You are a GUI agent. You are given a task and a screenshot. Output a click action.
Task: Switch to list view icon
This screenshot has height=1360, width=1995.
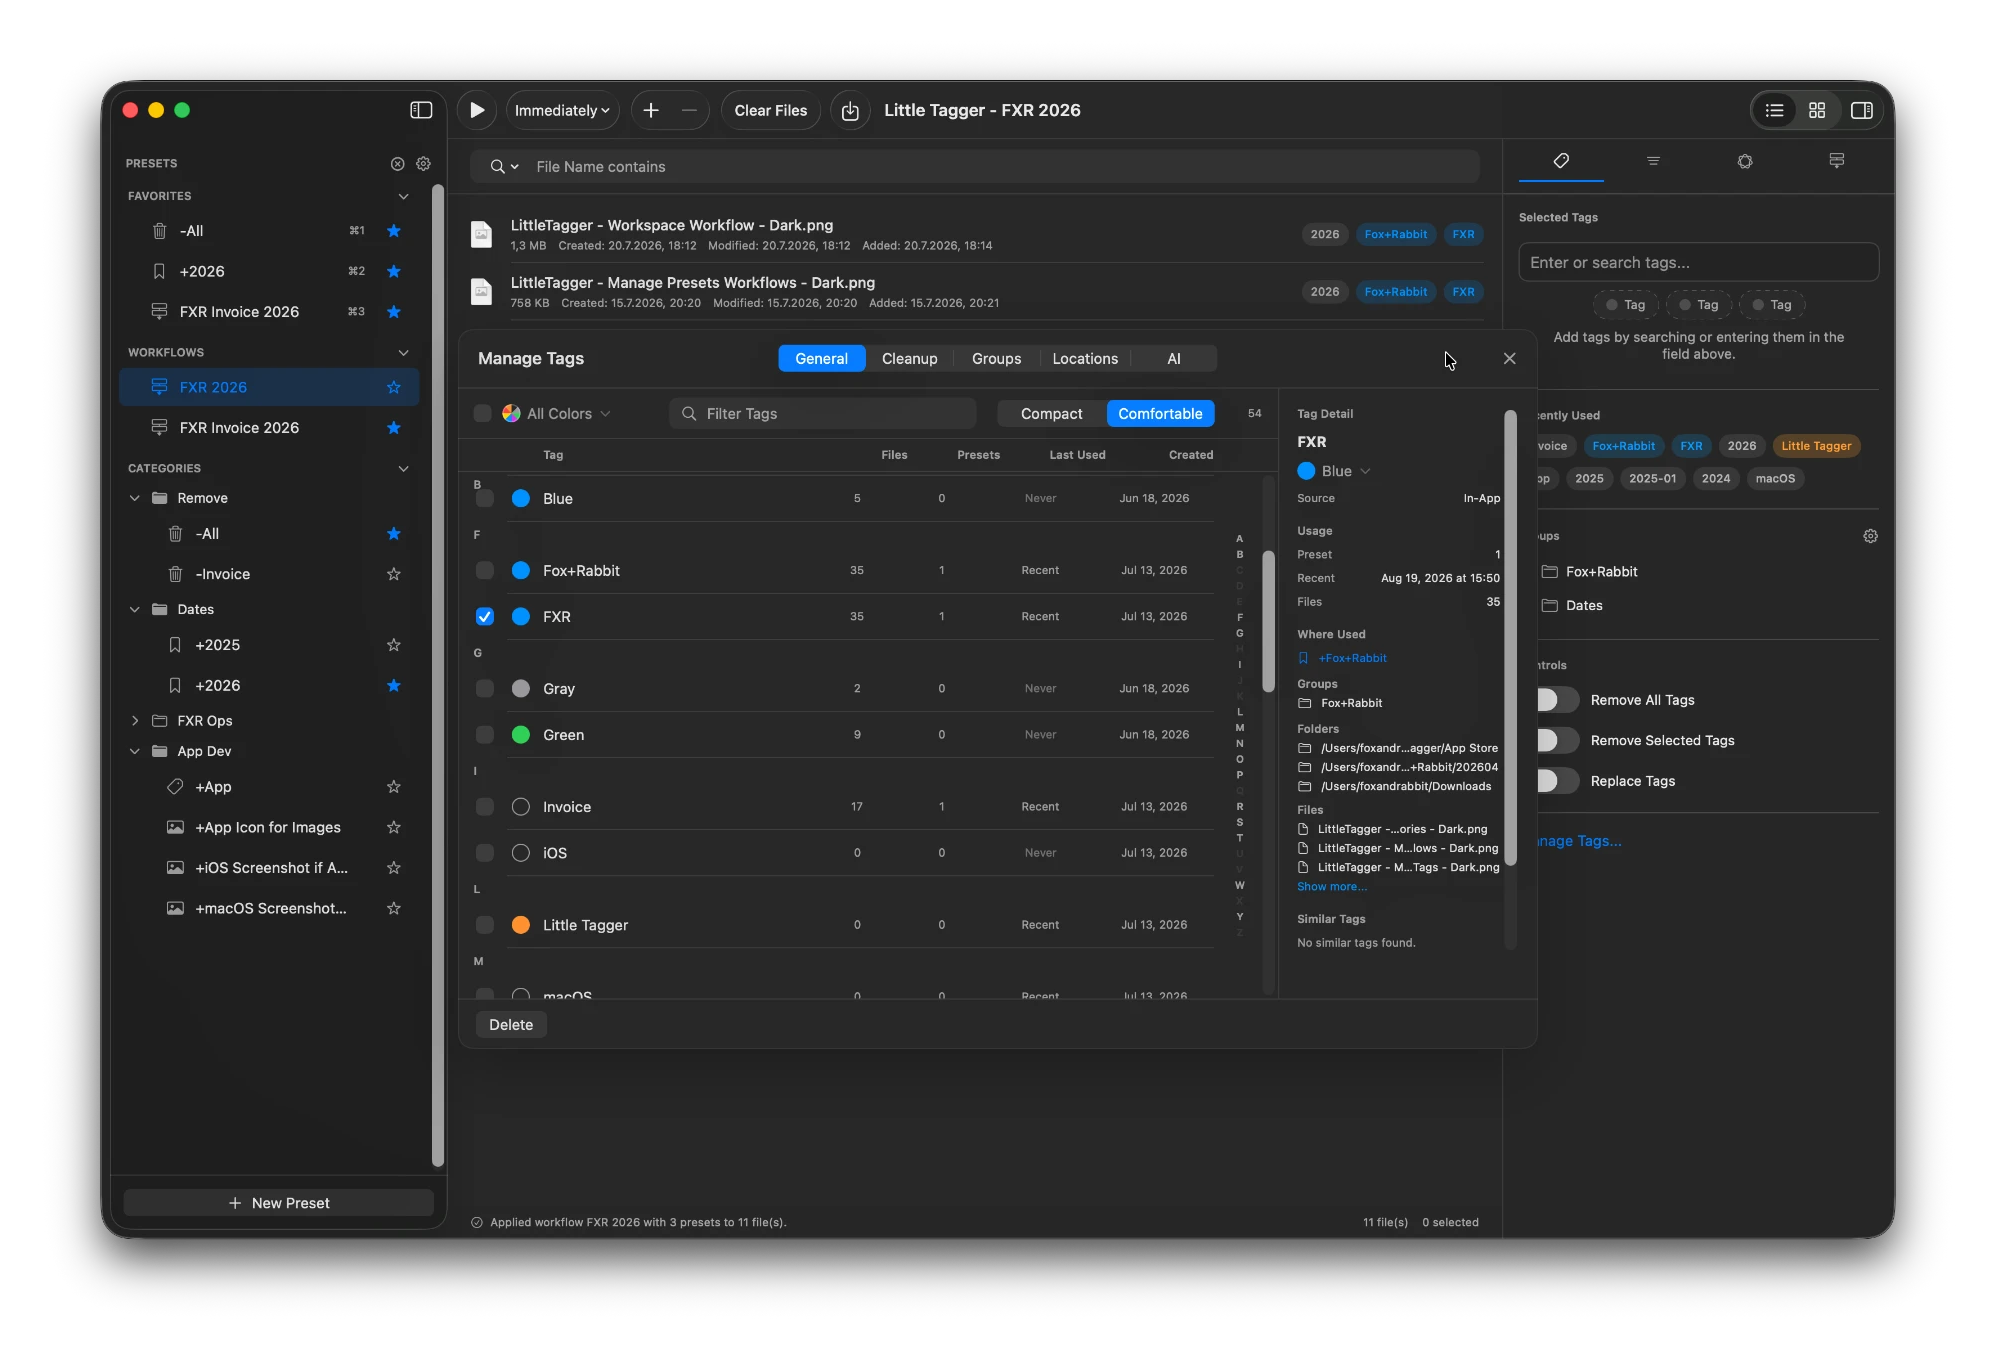(1775, 110)
